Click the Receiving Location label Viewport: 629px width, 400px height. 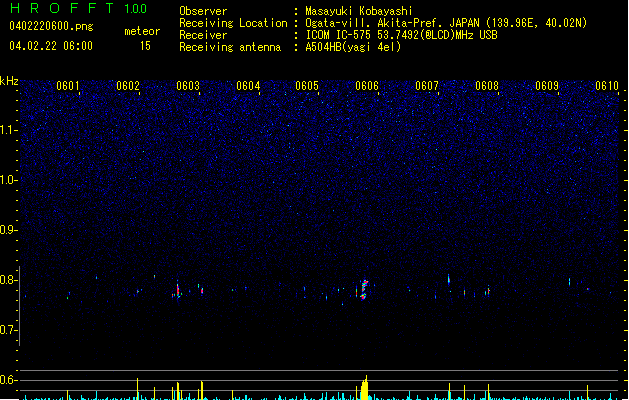233,23
